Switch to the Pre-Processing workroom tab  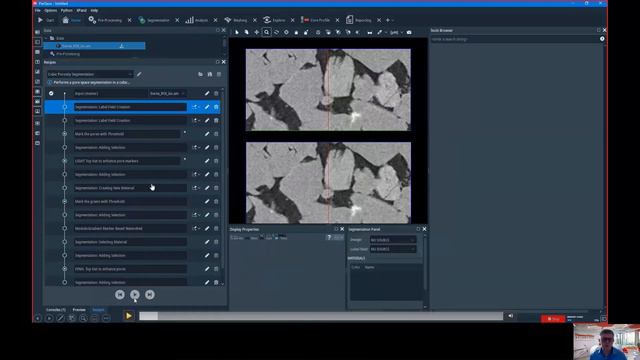coord(105,20)
